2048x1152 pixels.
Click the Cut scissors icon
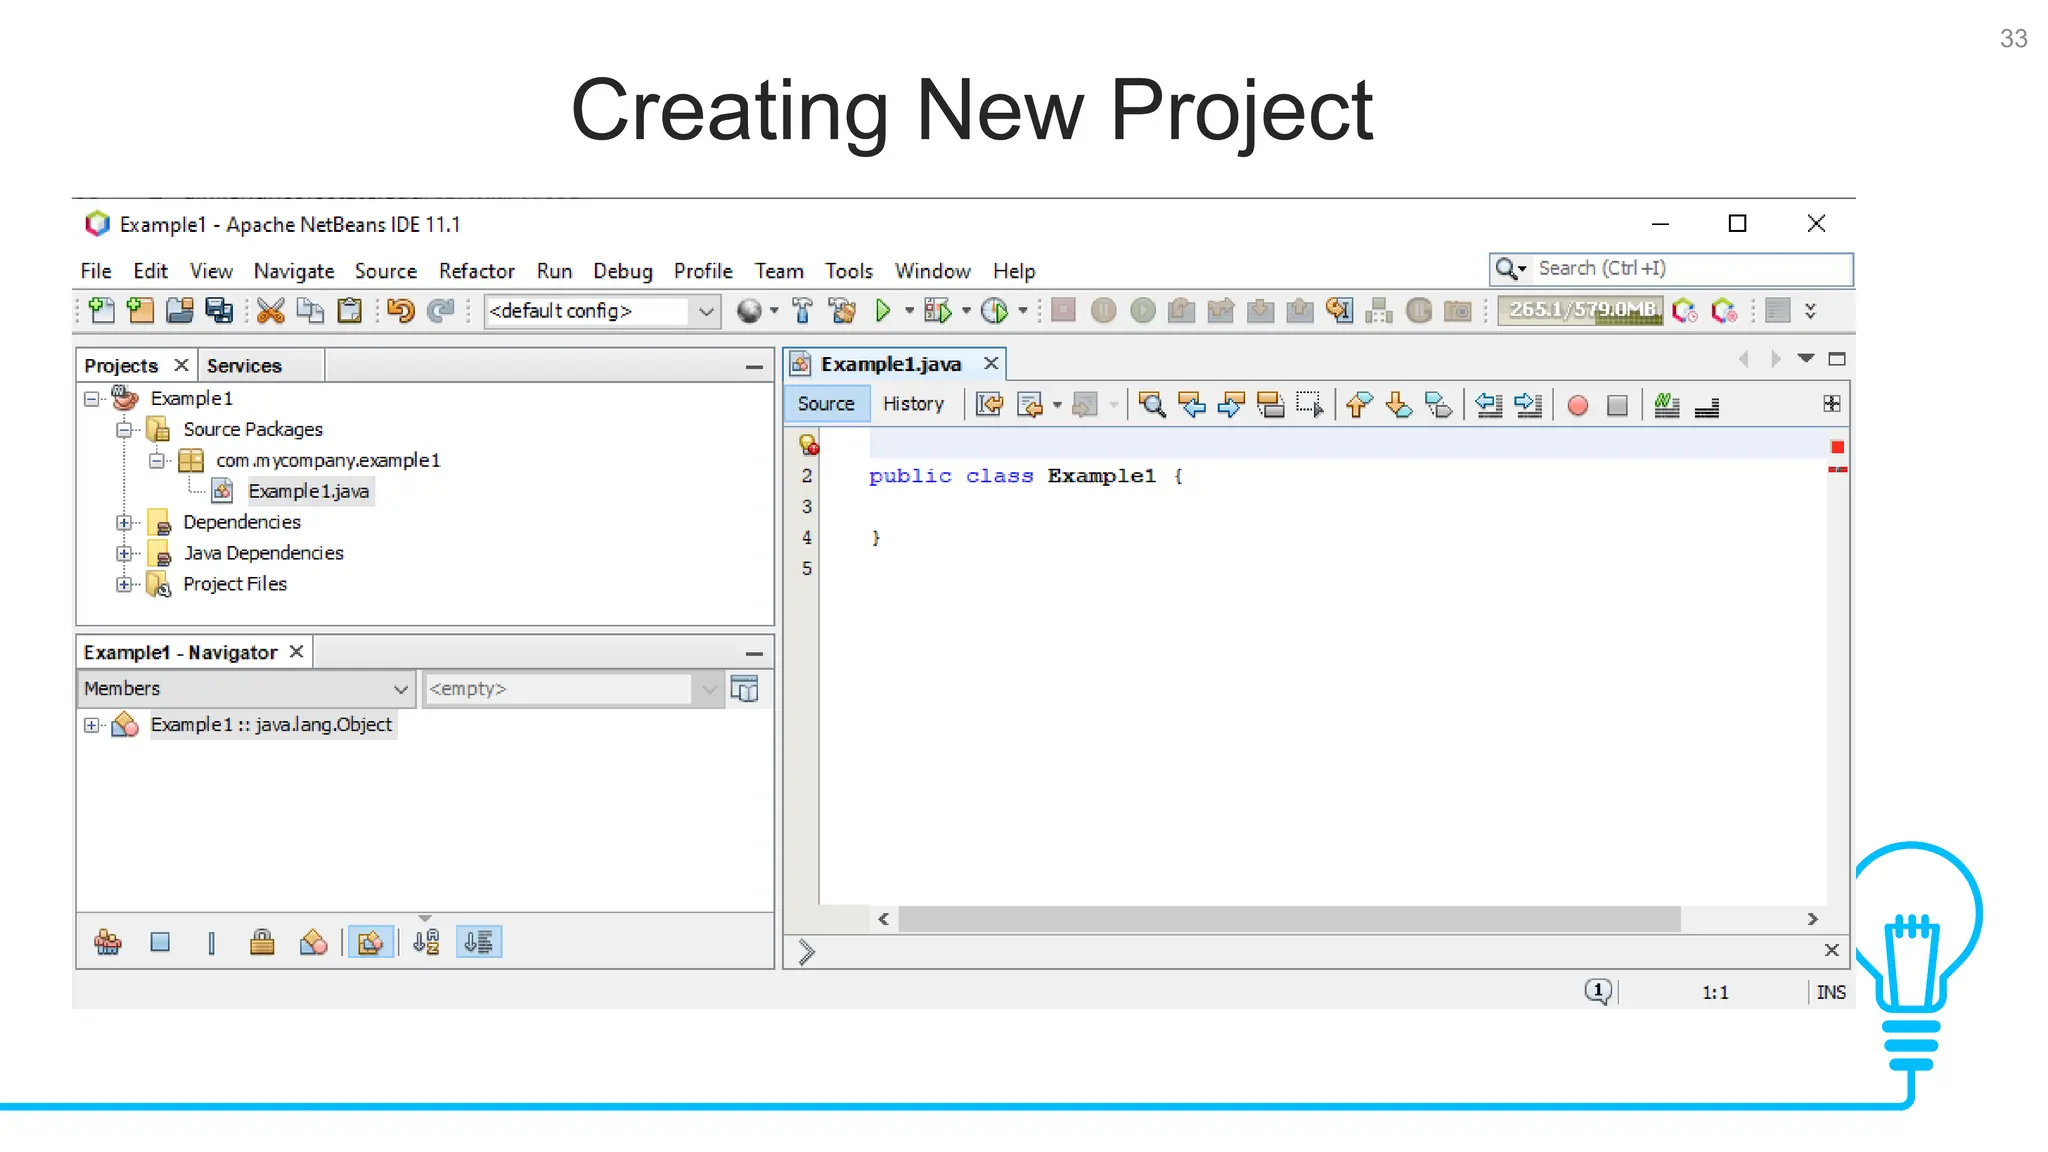270,311
